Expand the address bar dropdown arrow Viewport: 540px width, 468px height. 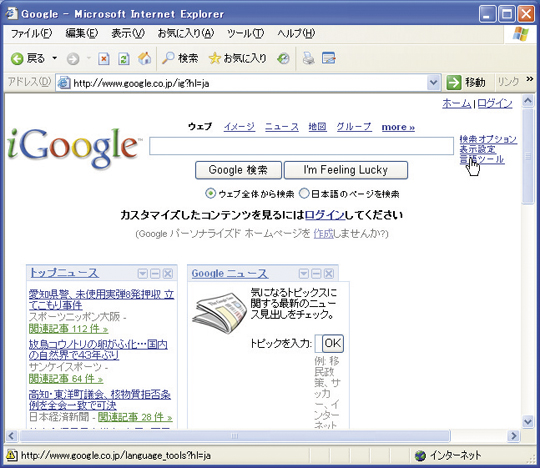[x=434, y=83]
